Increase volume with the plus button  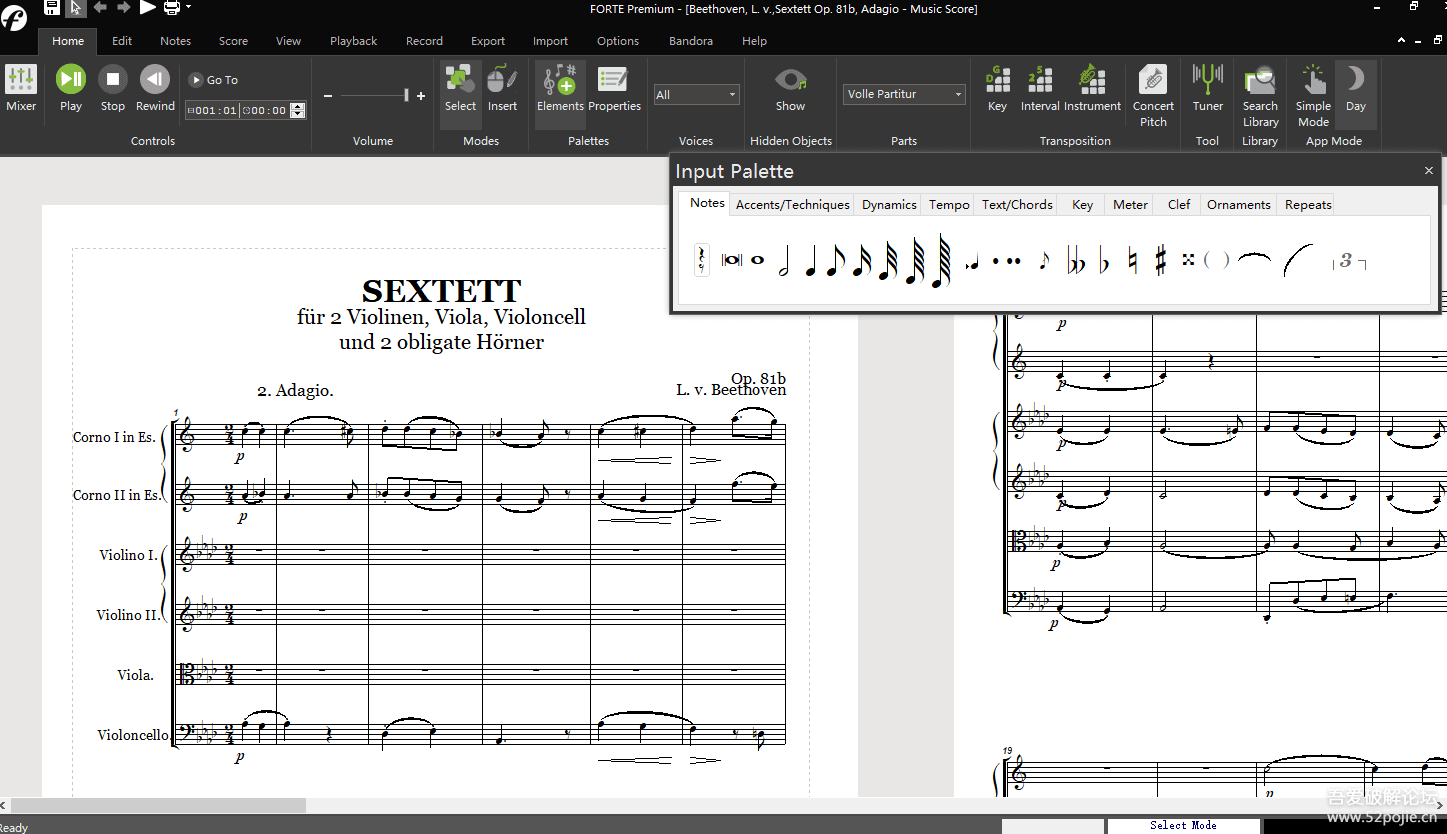click(x=421, y=96)
